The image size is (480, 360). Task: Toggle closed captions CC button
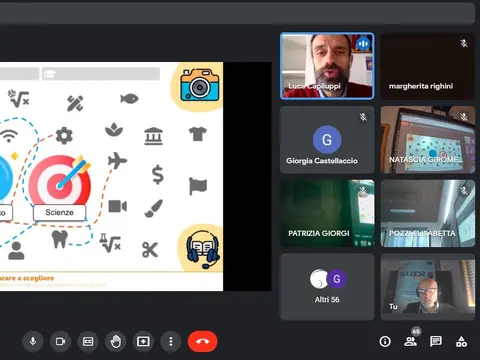(88, 341)
